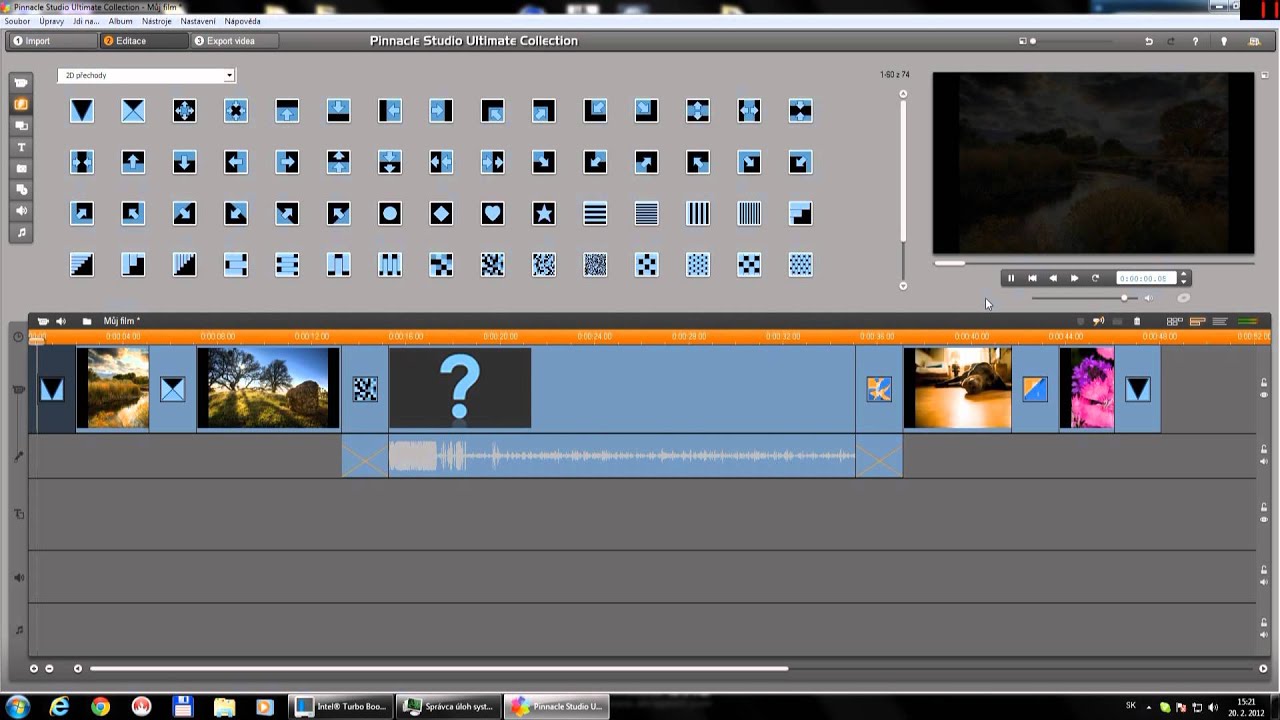Mute the original audio track
The width and height of the screenshot is (1280, 720).
pos(1264,462)
